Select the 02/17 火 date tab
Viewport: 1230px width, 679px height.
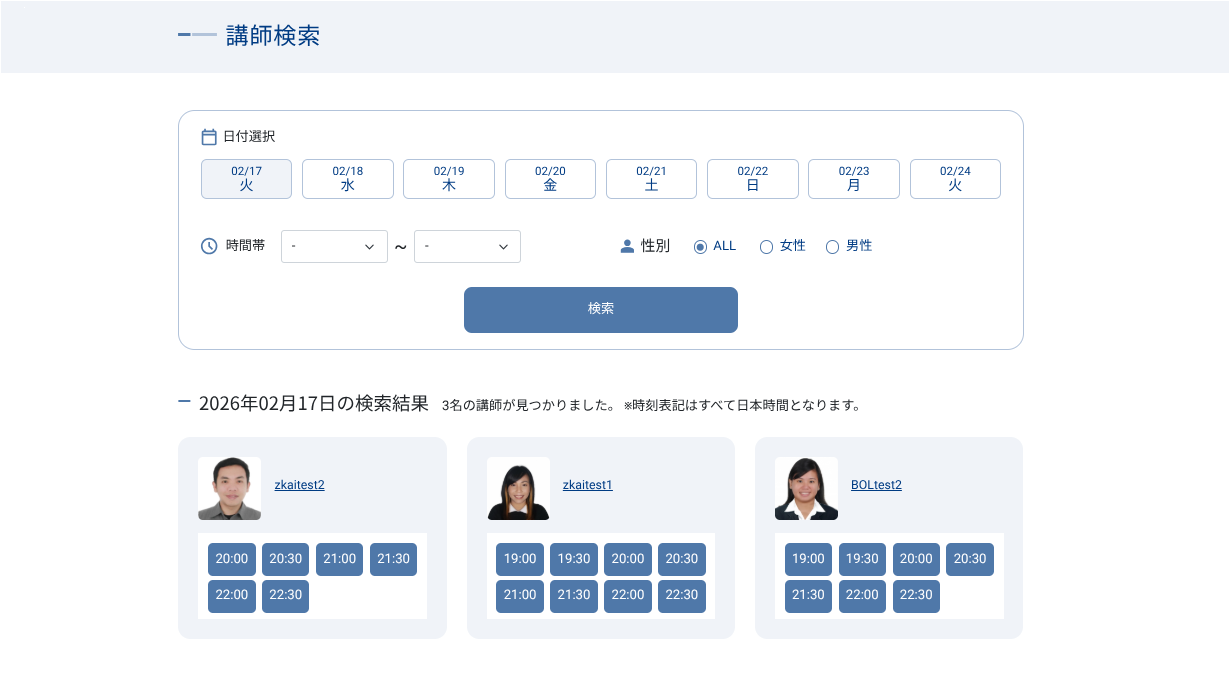coord(246,179)
